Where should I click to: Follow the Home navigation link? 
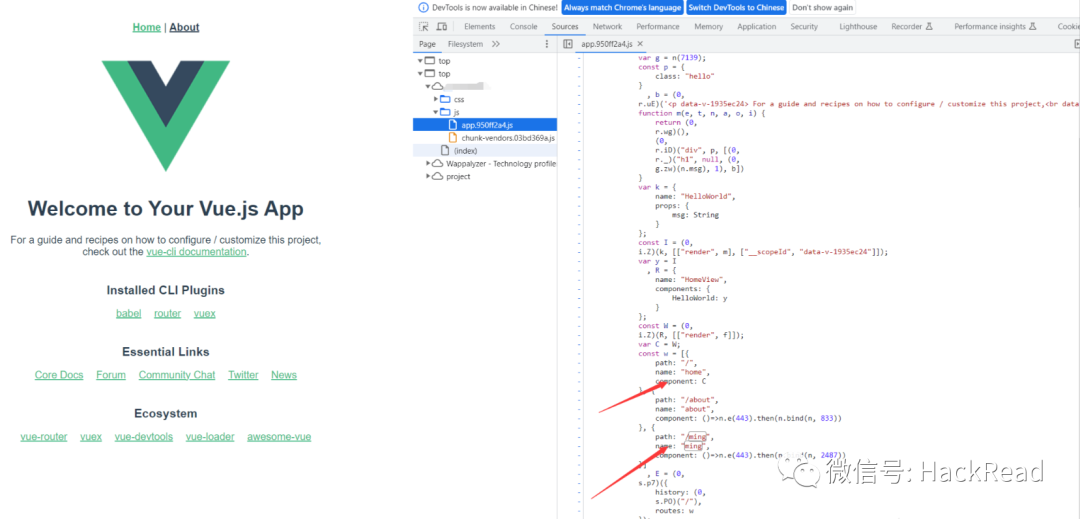[147, 28]
